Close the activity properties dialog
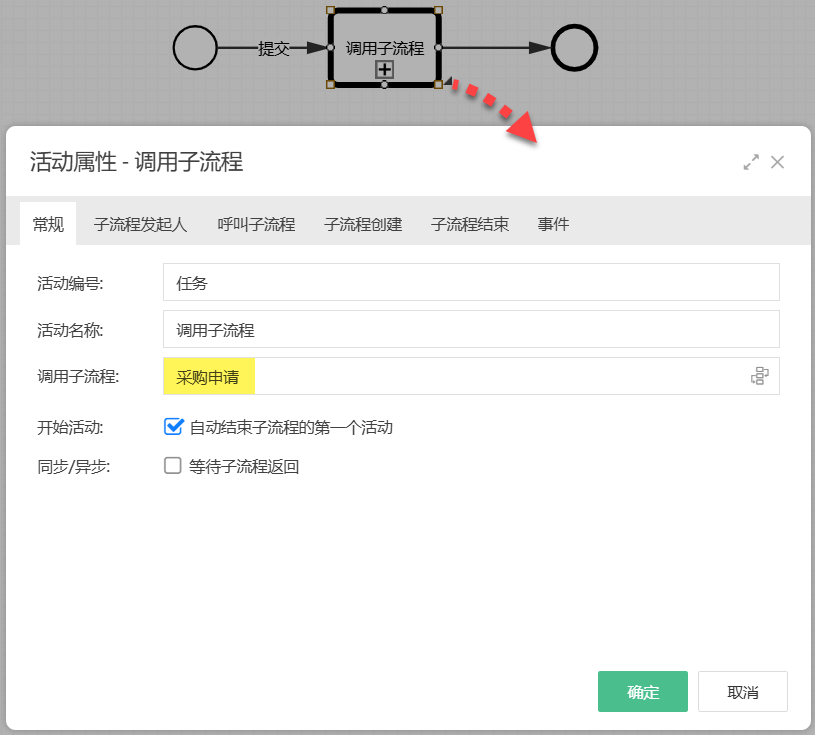 click(778, 162)
